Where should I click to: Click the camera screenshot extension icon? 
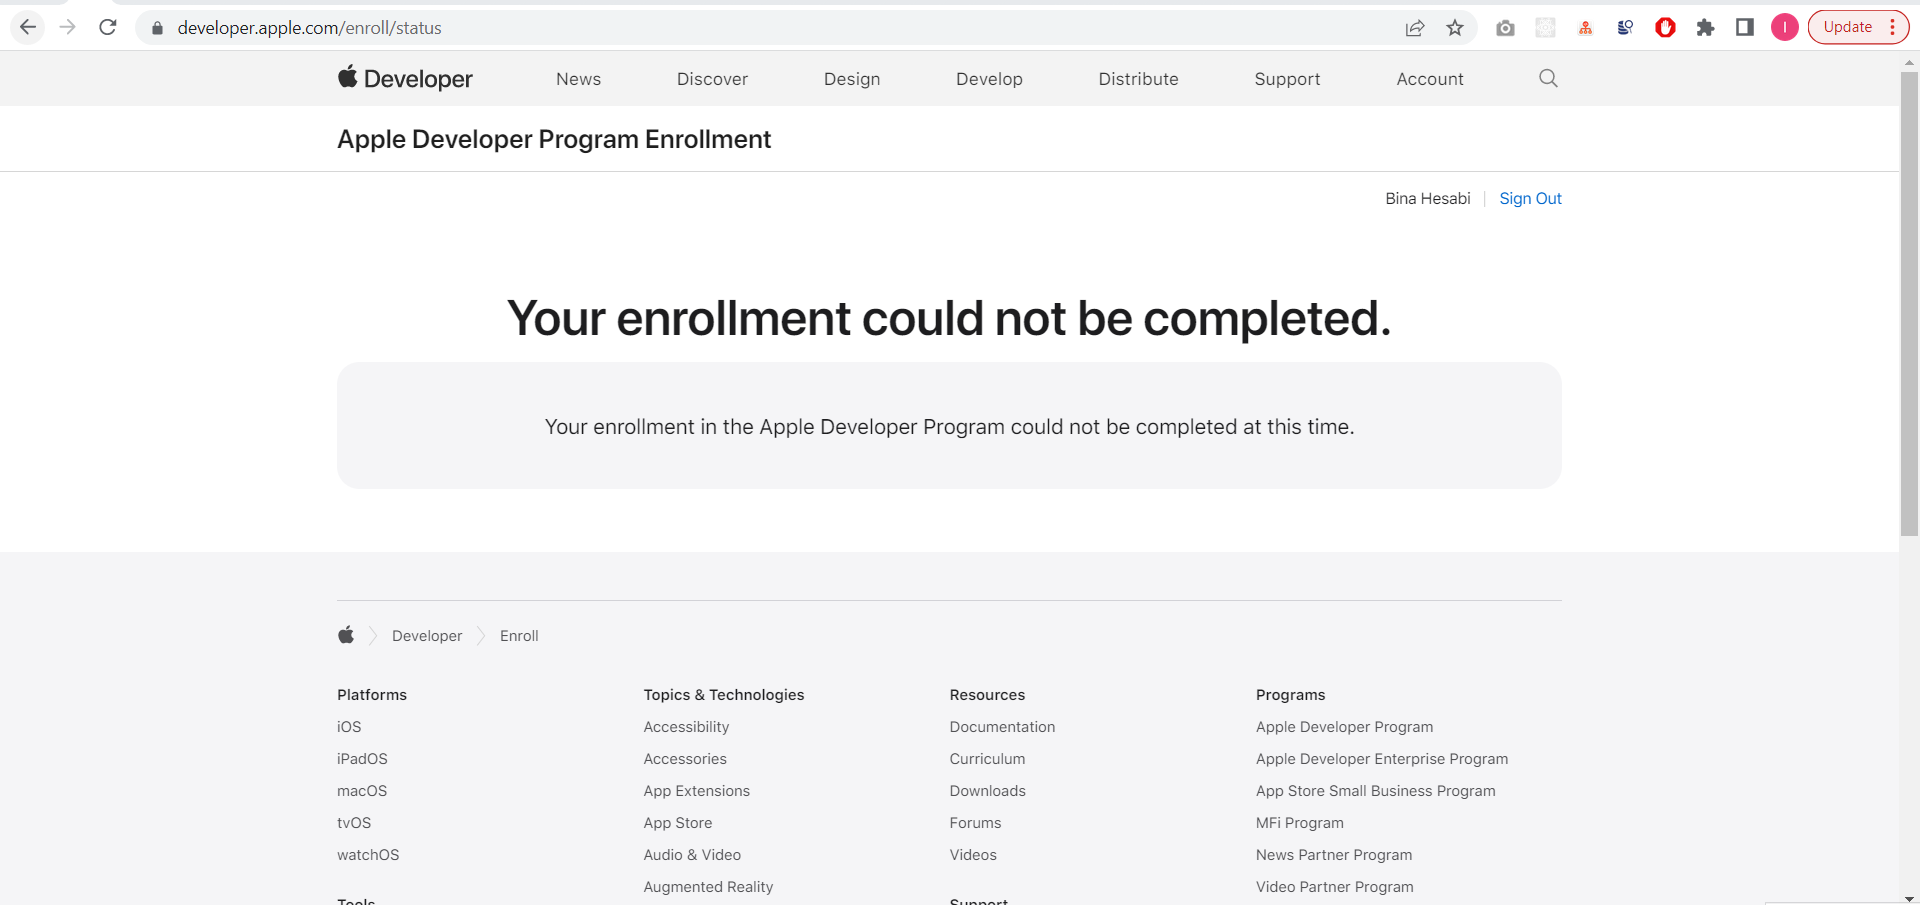coord(1505,28)
